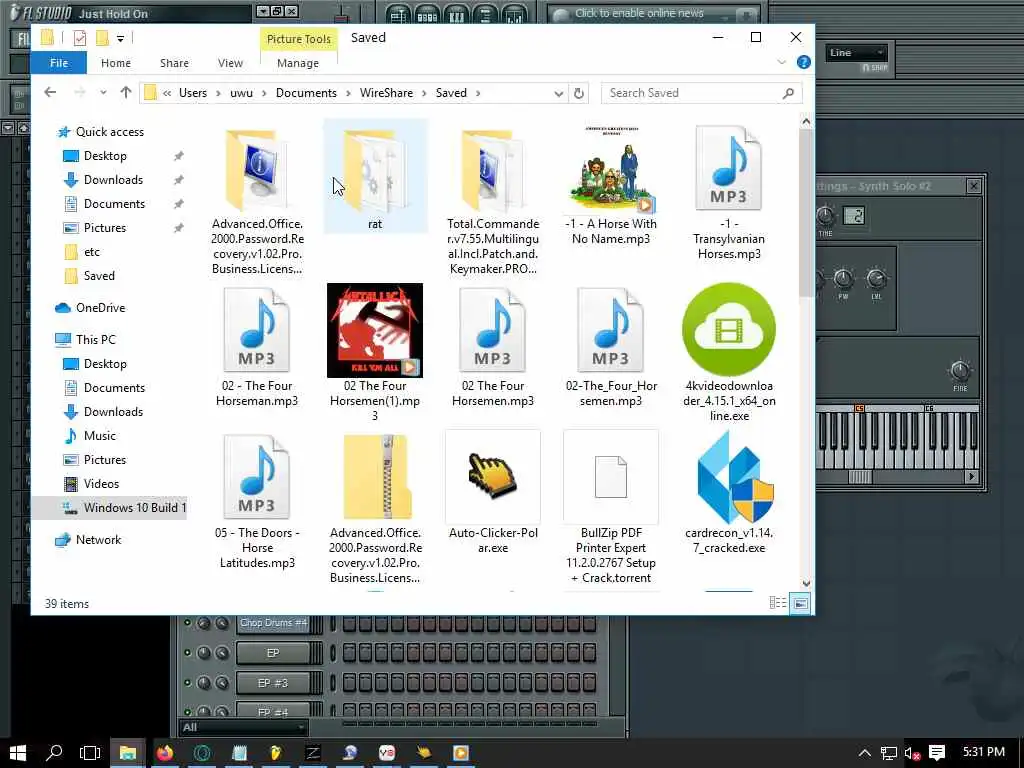Refresh the Saved folder view
The height and width of the screenshot is (768, 1024).
point(579,93)
